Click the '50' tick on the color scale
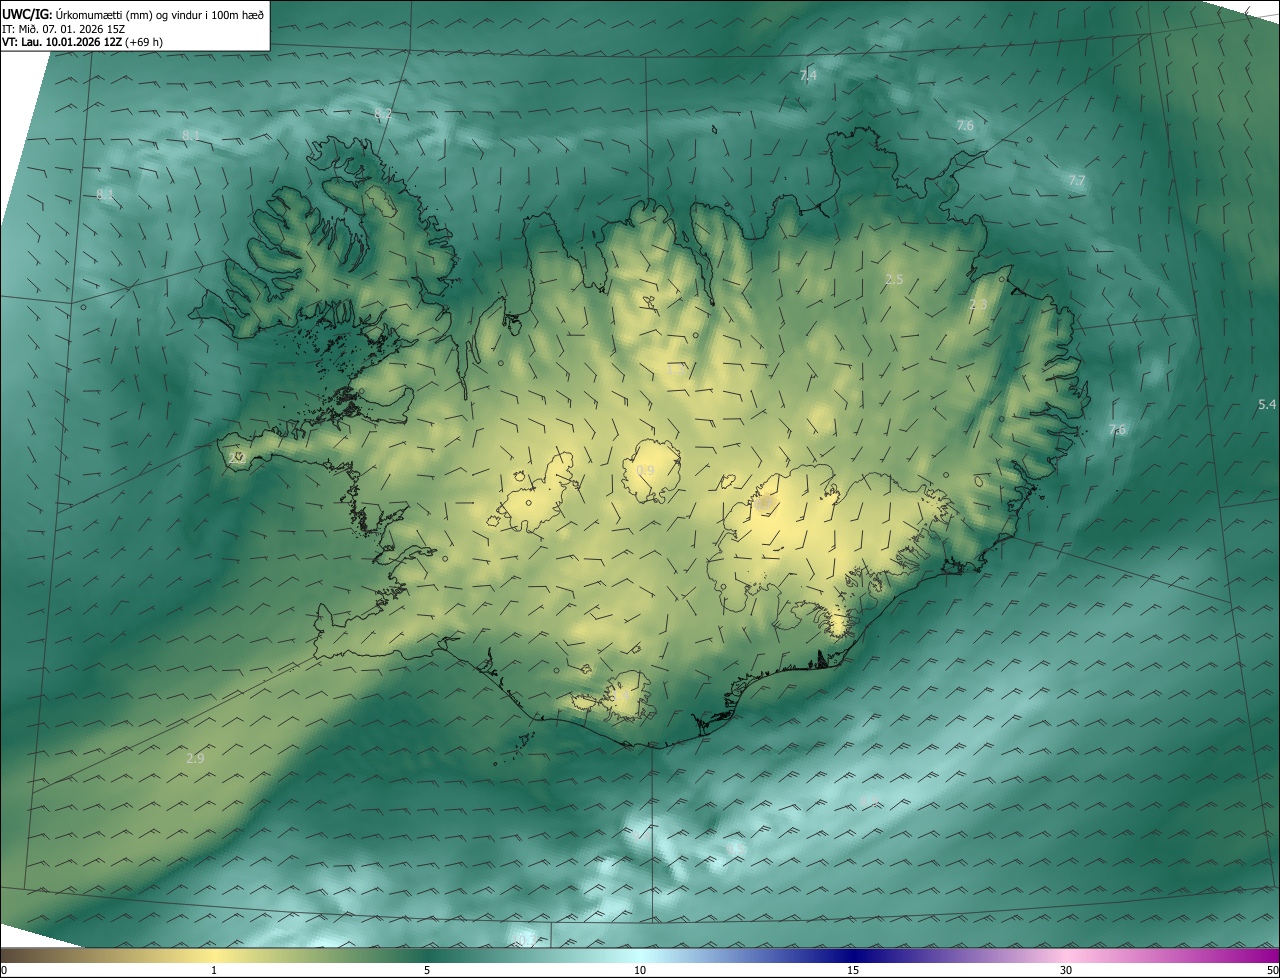Screen dimensions: 1280x978 click(1272, 970)
